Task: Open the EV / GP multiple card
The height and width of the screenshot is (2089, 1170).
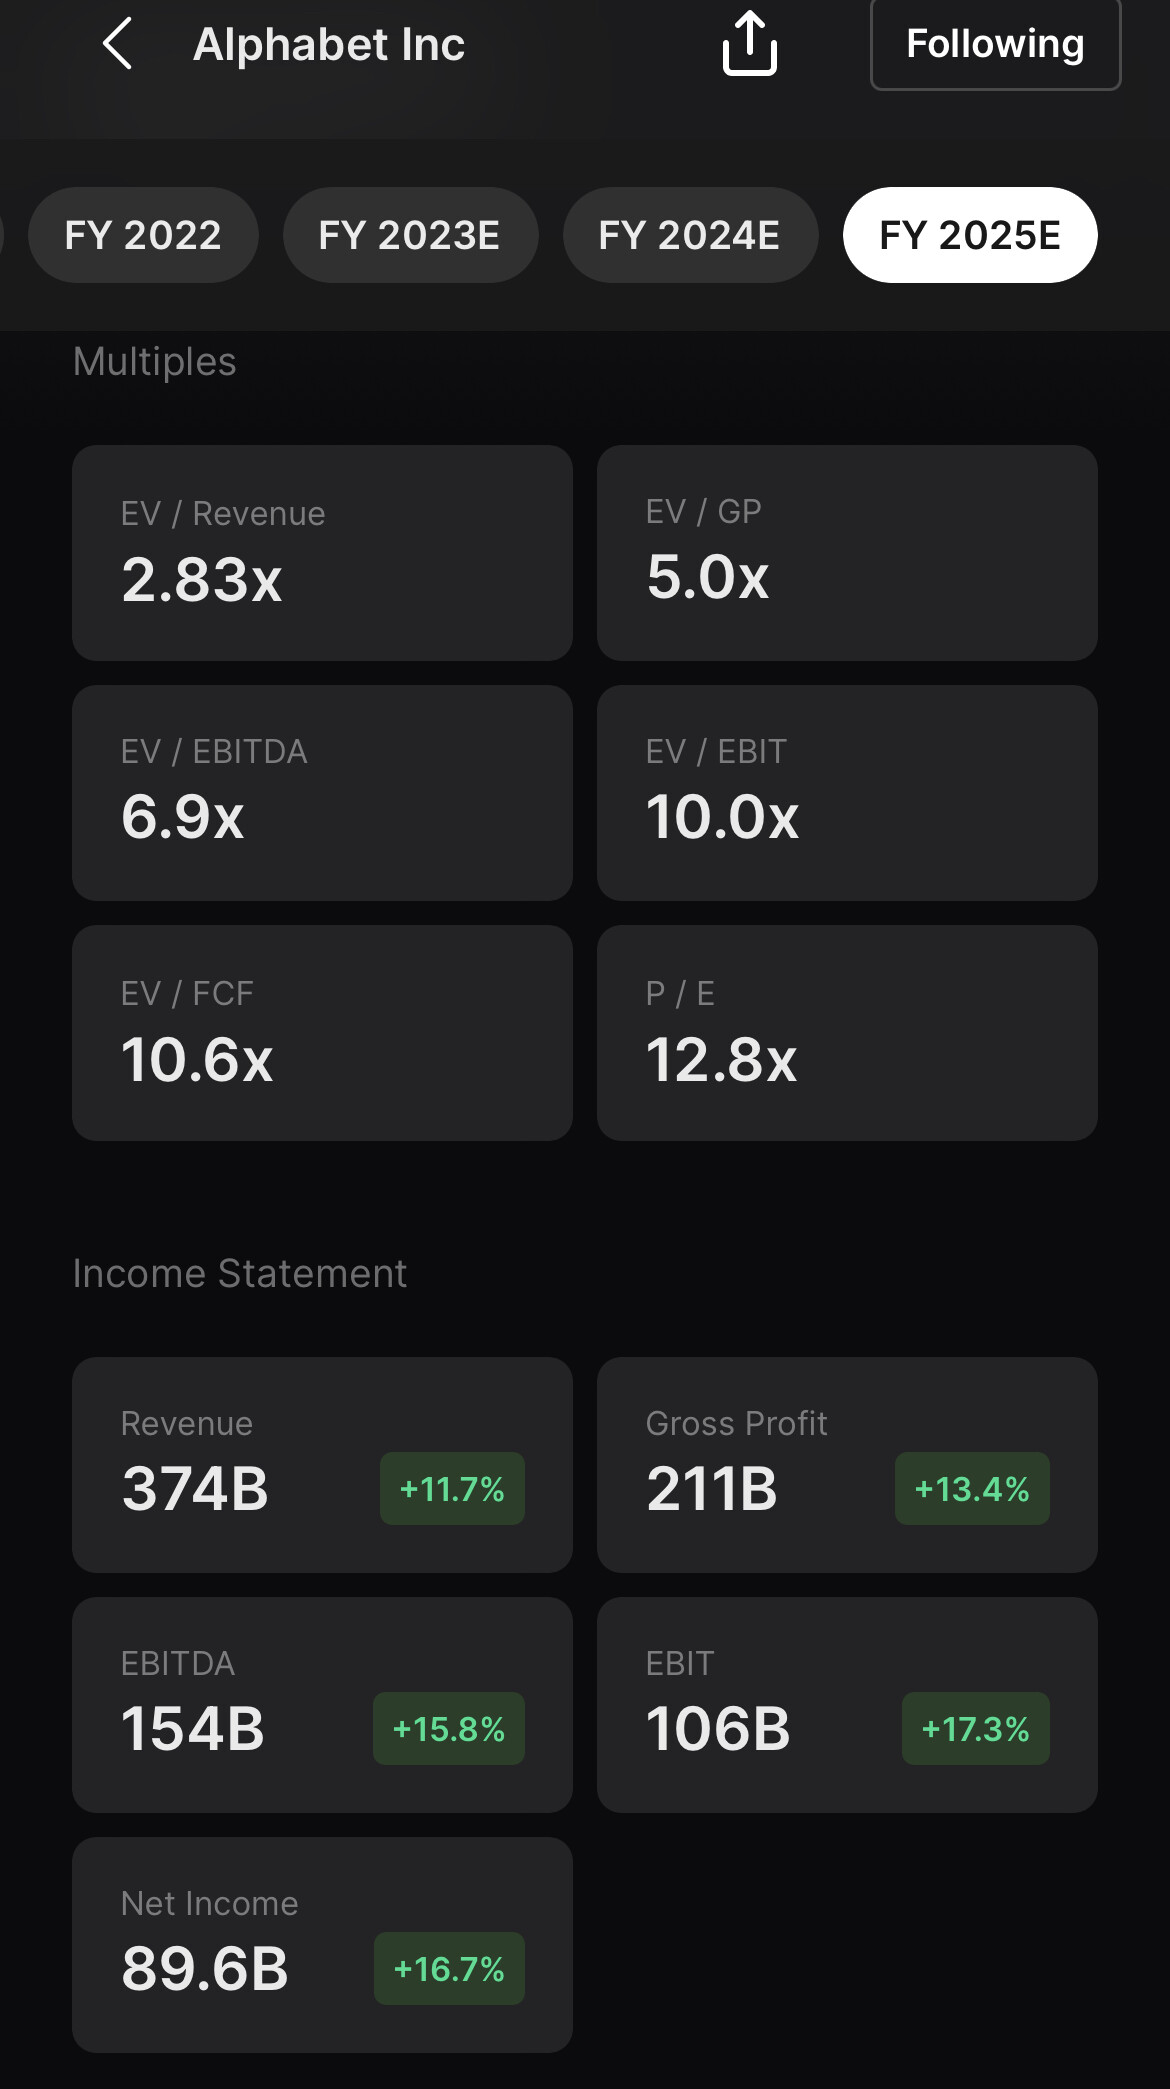Action: click(x=847, y=553)
